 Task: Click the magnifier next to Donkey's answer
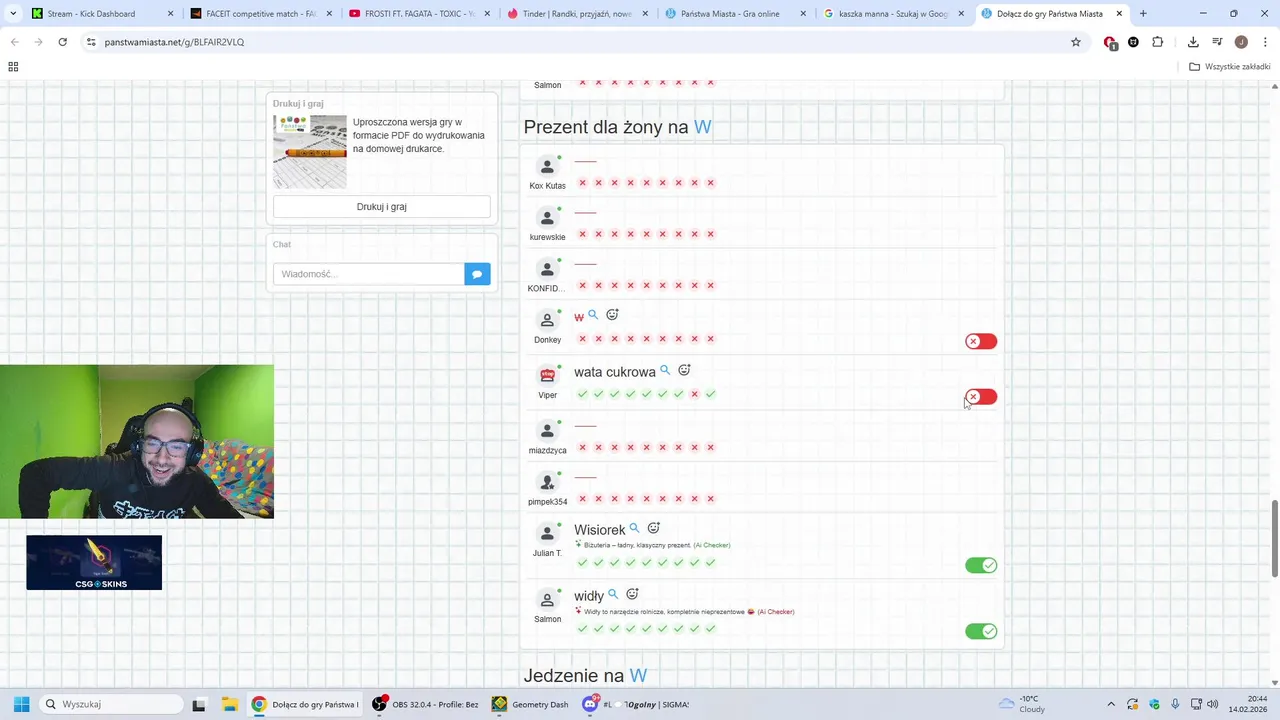pos(593,315)
